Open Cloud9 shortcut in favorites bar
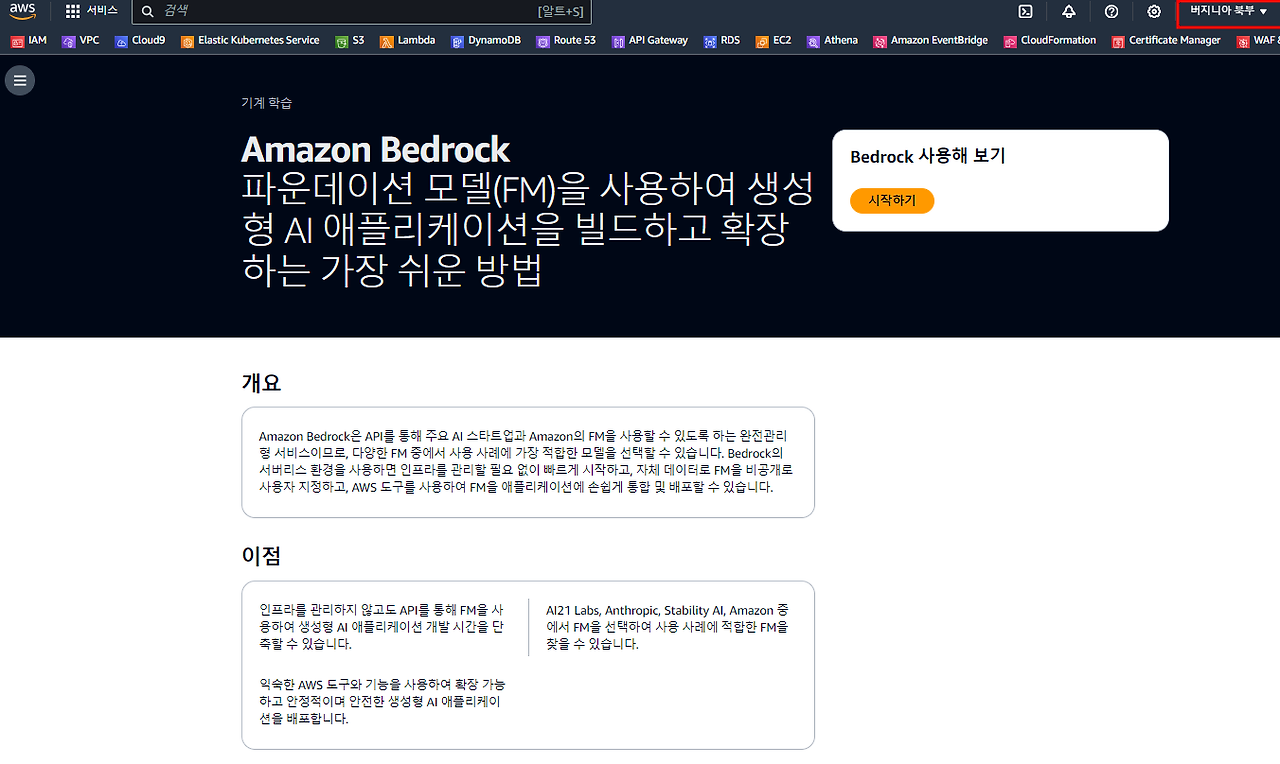This screenshot has height=764, width=1280. [140, 41]
